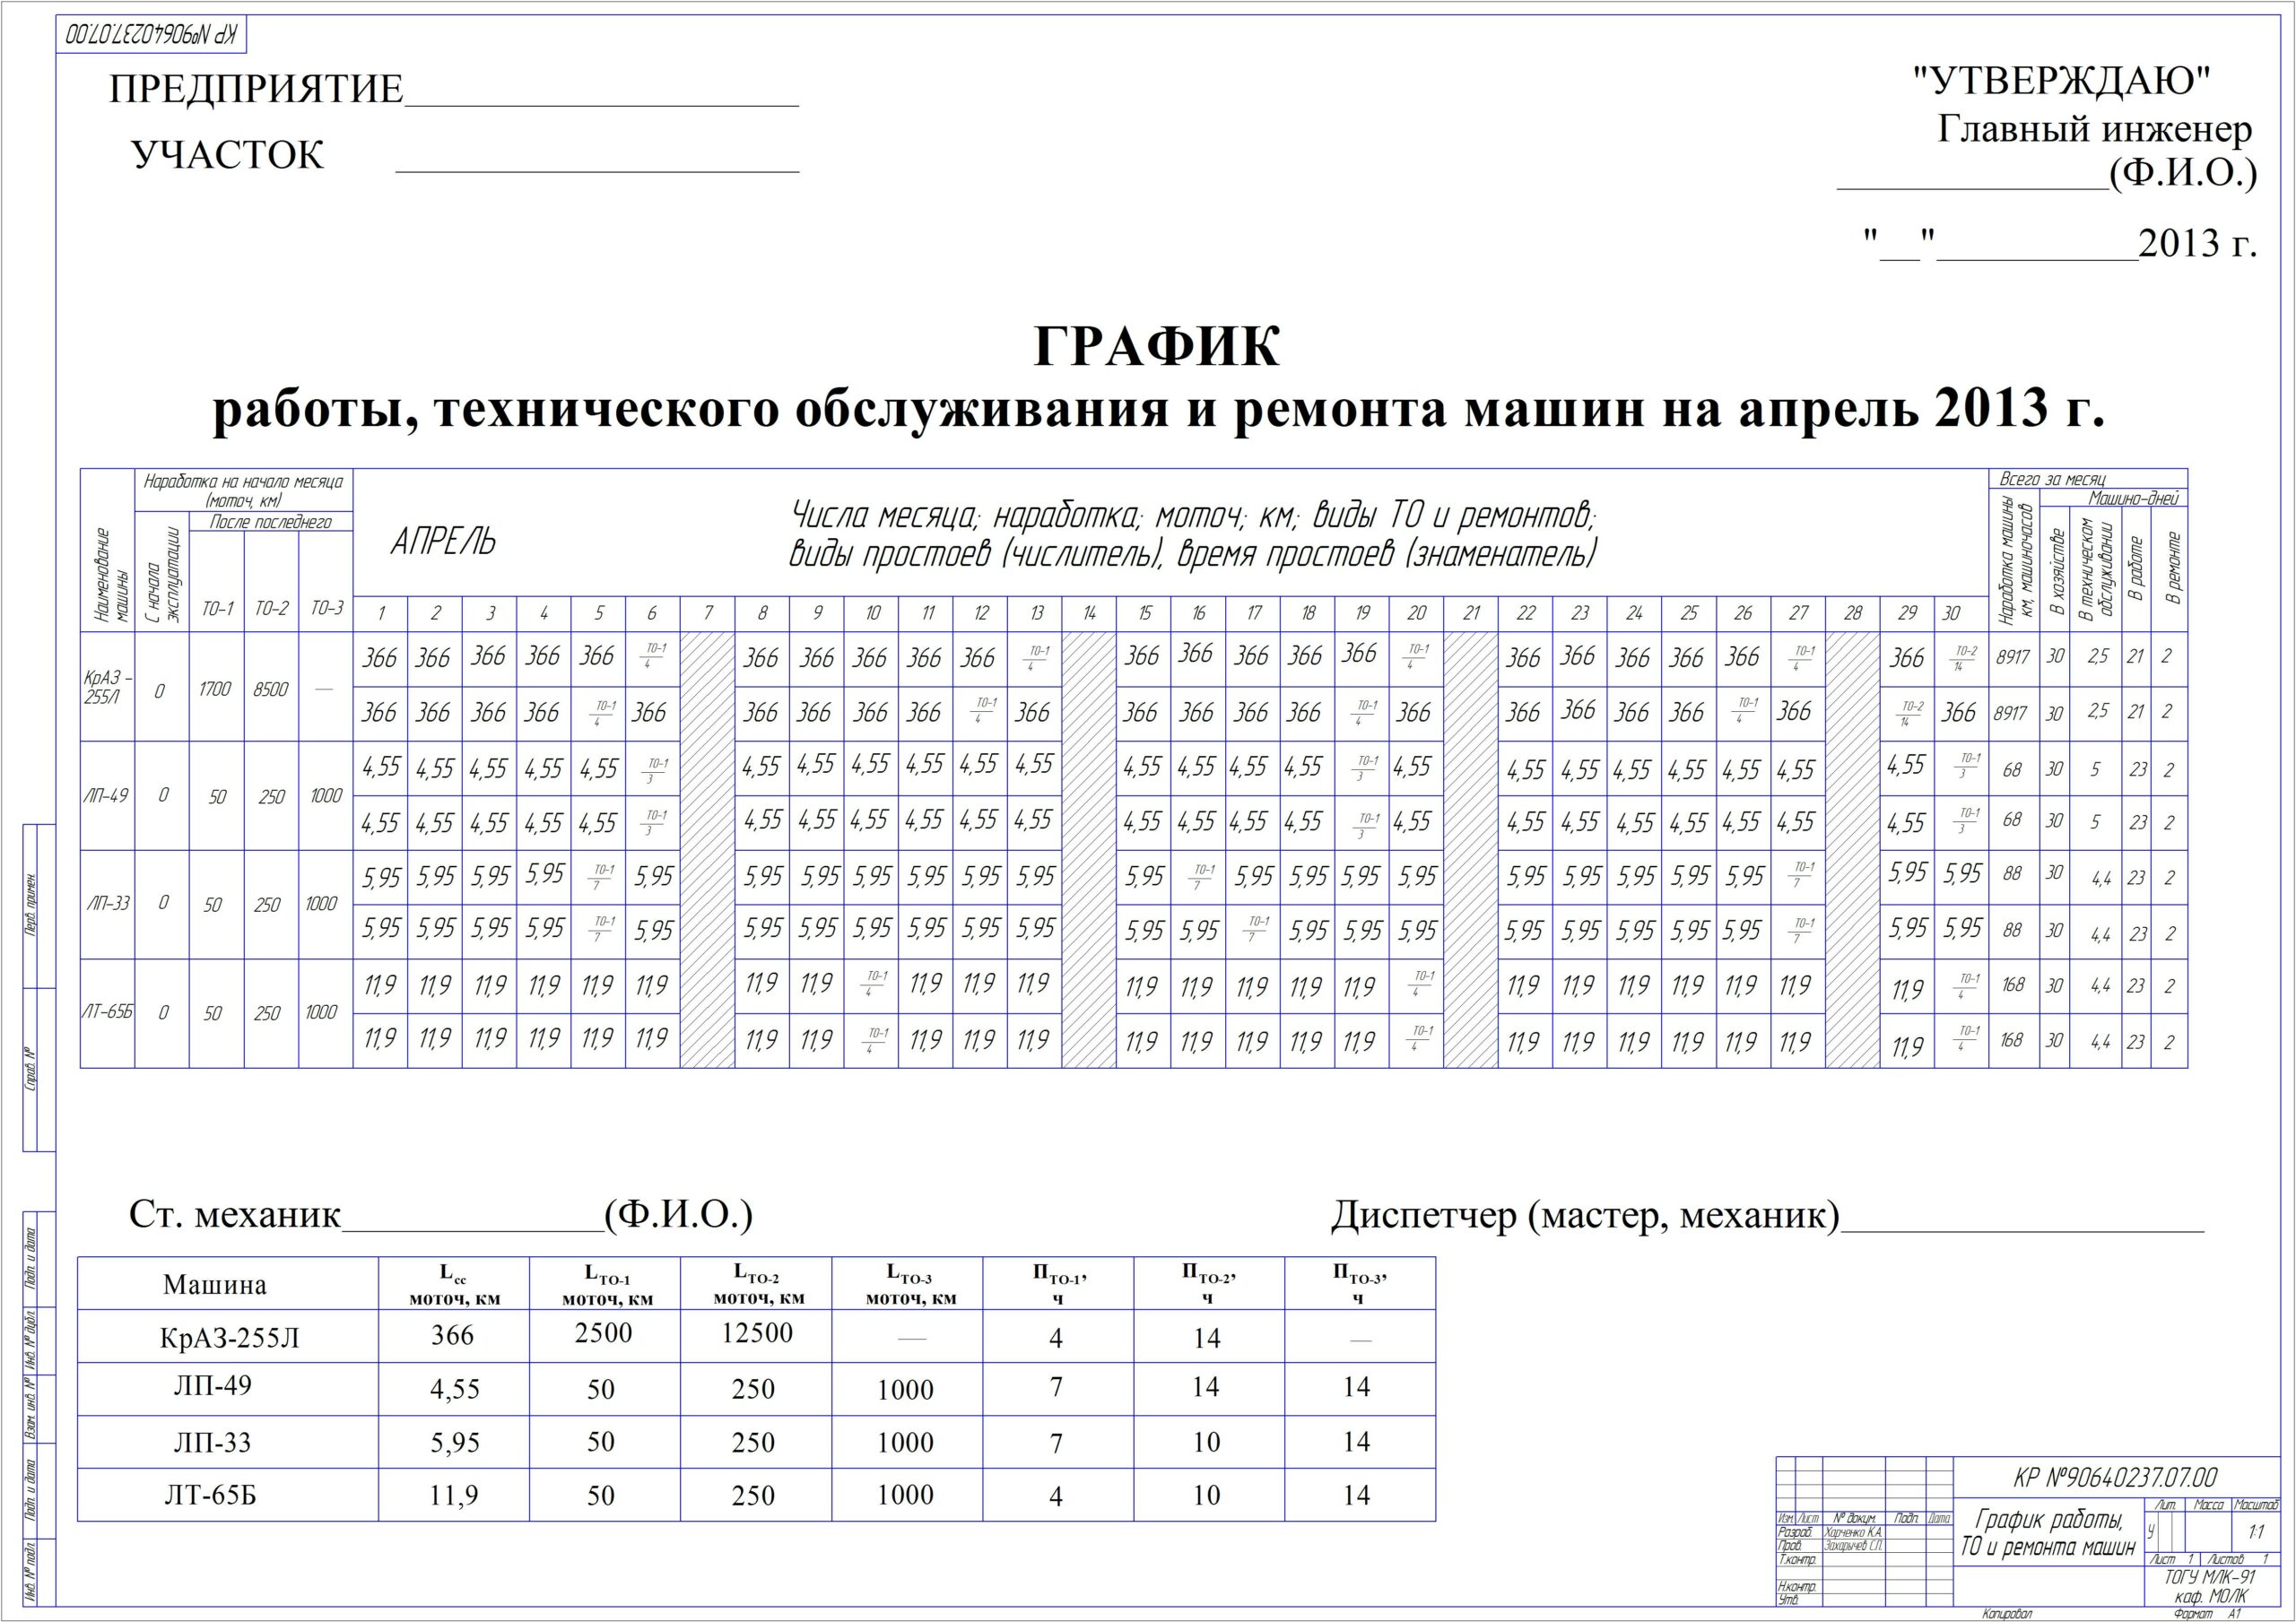This screenshot has width=2296, height=1622.
Task: Click rotated header "С начала эксплуатации"
Action: (163, 576)
